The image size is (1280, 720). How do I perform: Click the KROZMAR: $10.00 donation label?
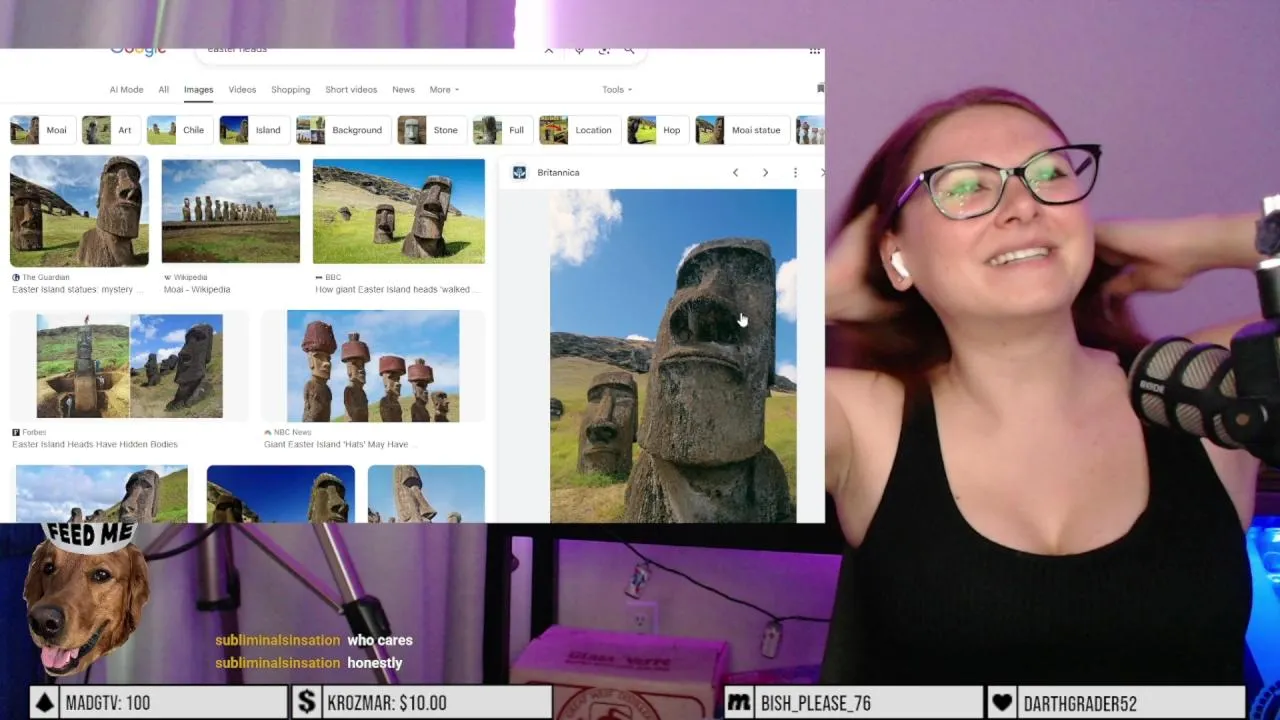coord(387,703)
